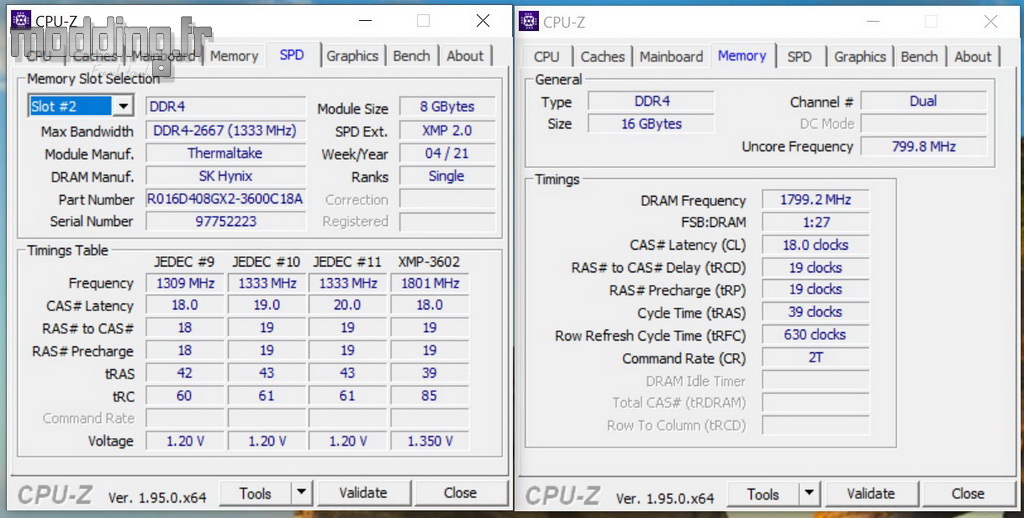Viewport: 1024px width, 518px height.
Task: Click Tools button in right CPU-Z window
Action: coord(763,494)
